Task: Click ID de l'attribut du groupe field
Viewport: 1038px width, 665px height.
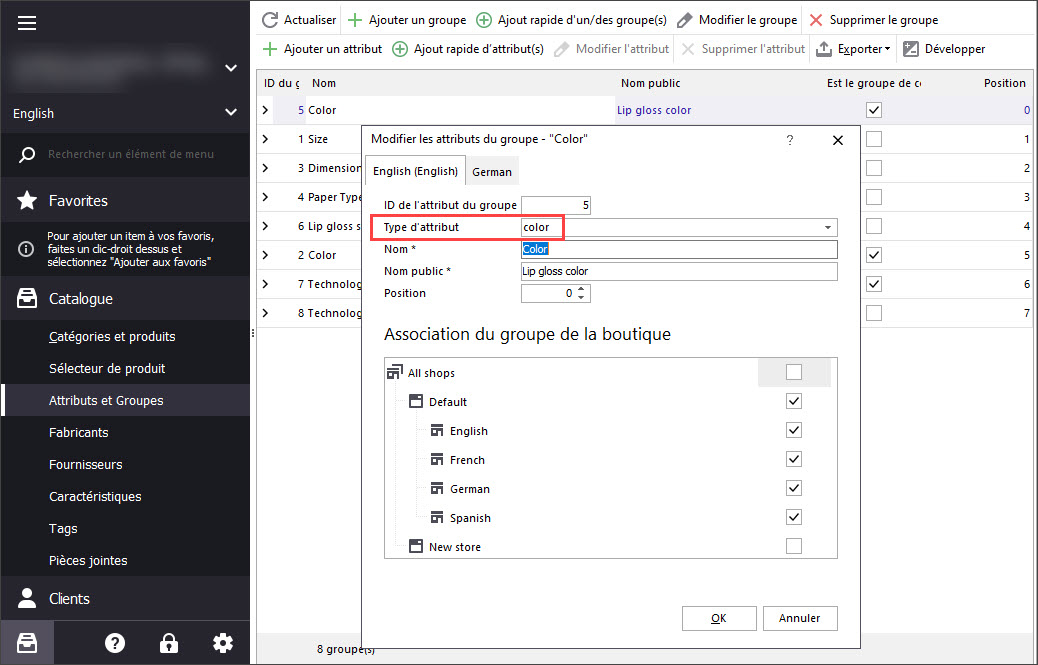Action: (x=556, y=205)
